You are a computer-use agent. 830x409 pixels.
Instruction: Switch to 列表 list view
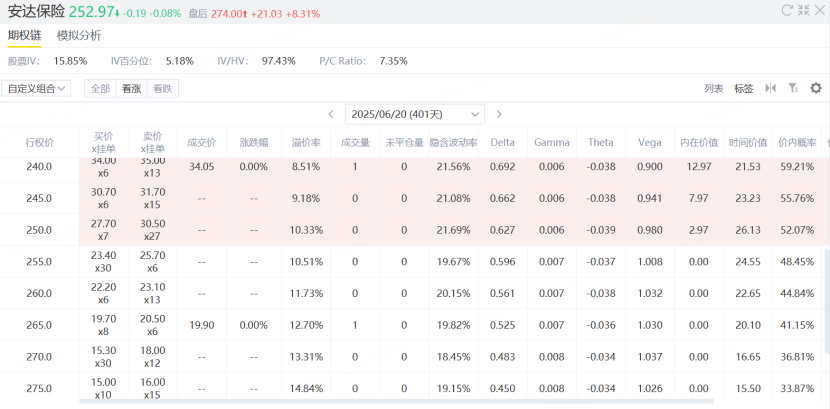[x=713, y=88]
